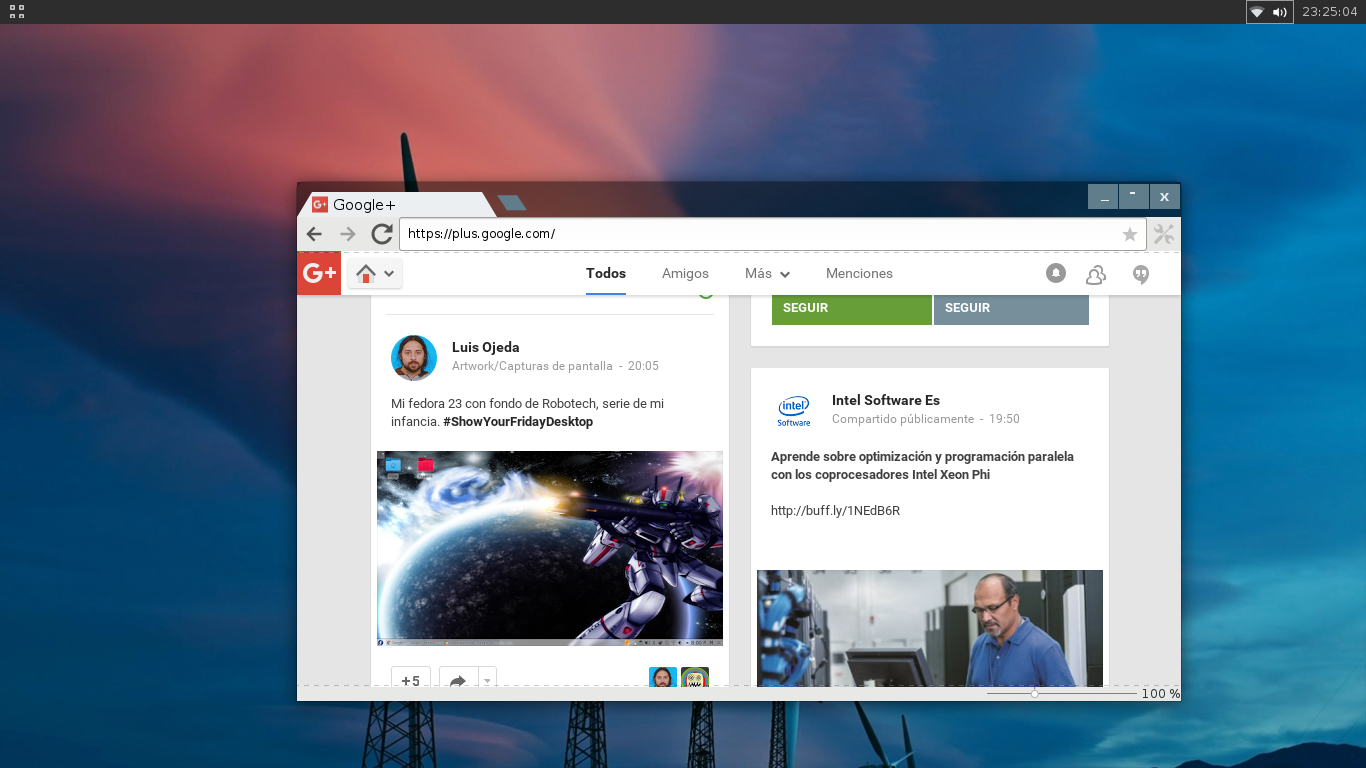Open the Home navigation dropdown
This screenshot has height=768, width=1366.
click(x=375, y=273)
